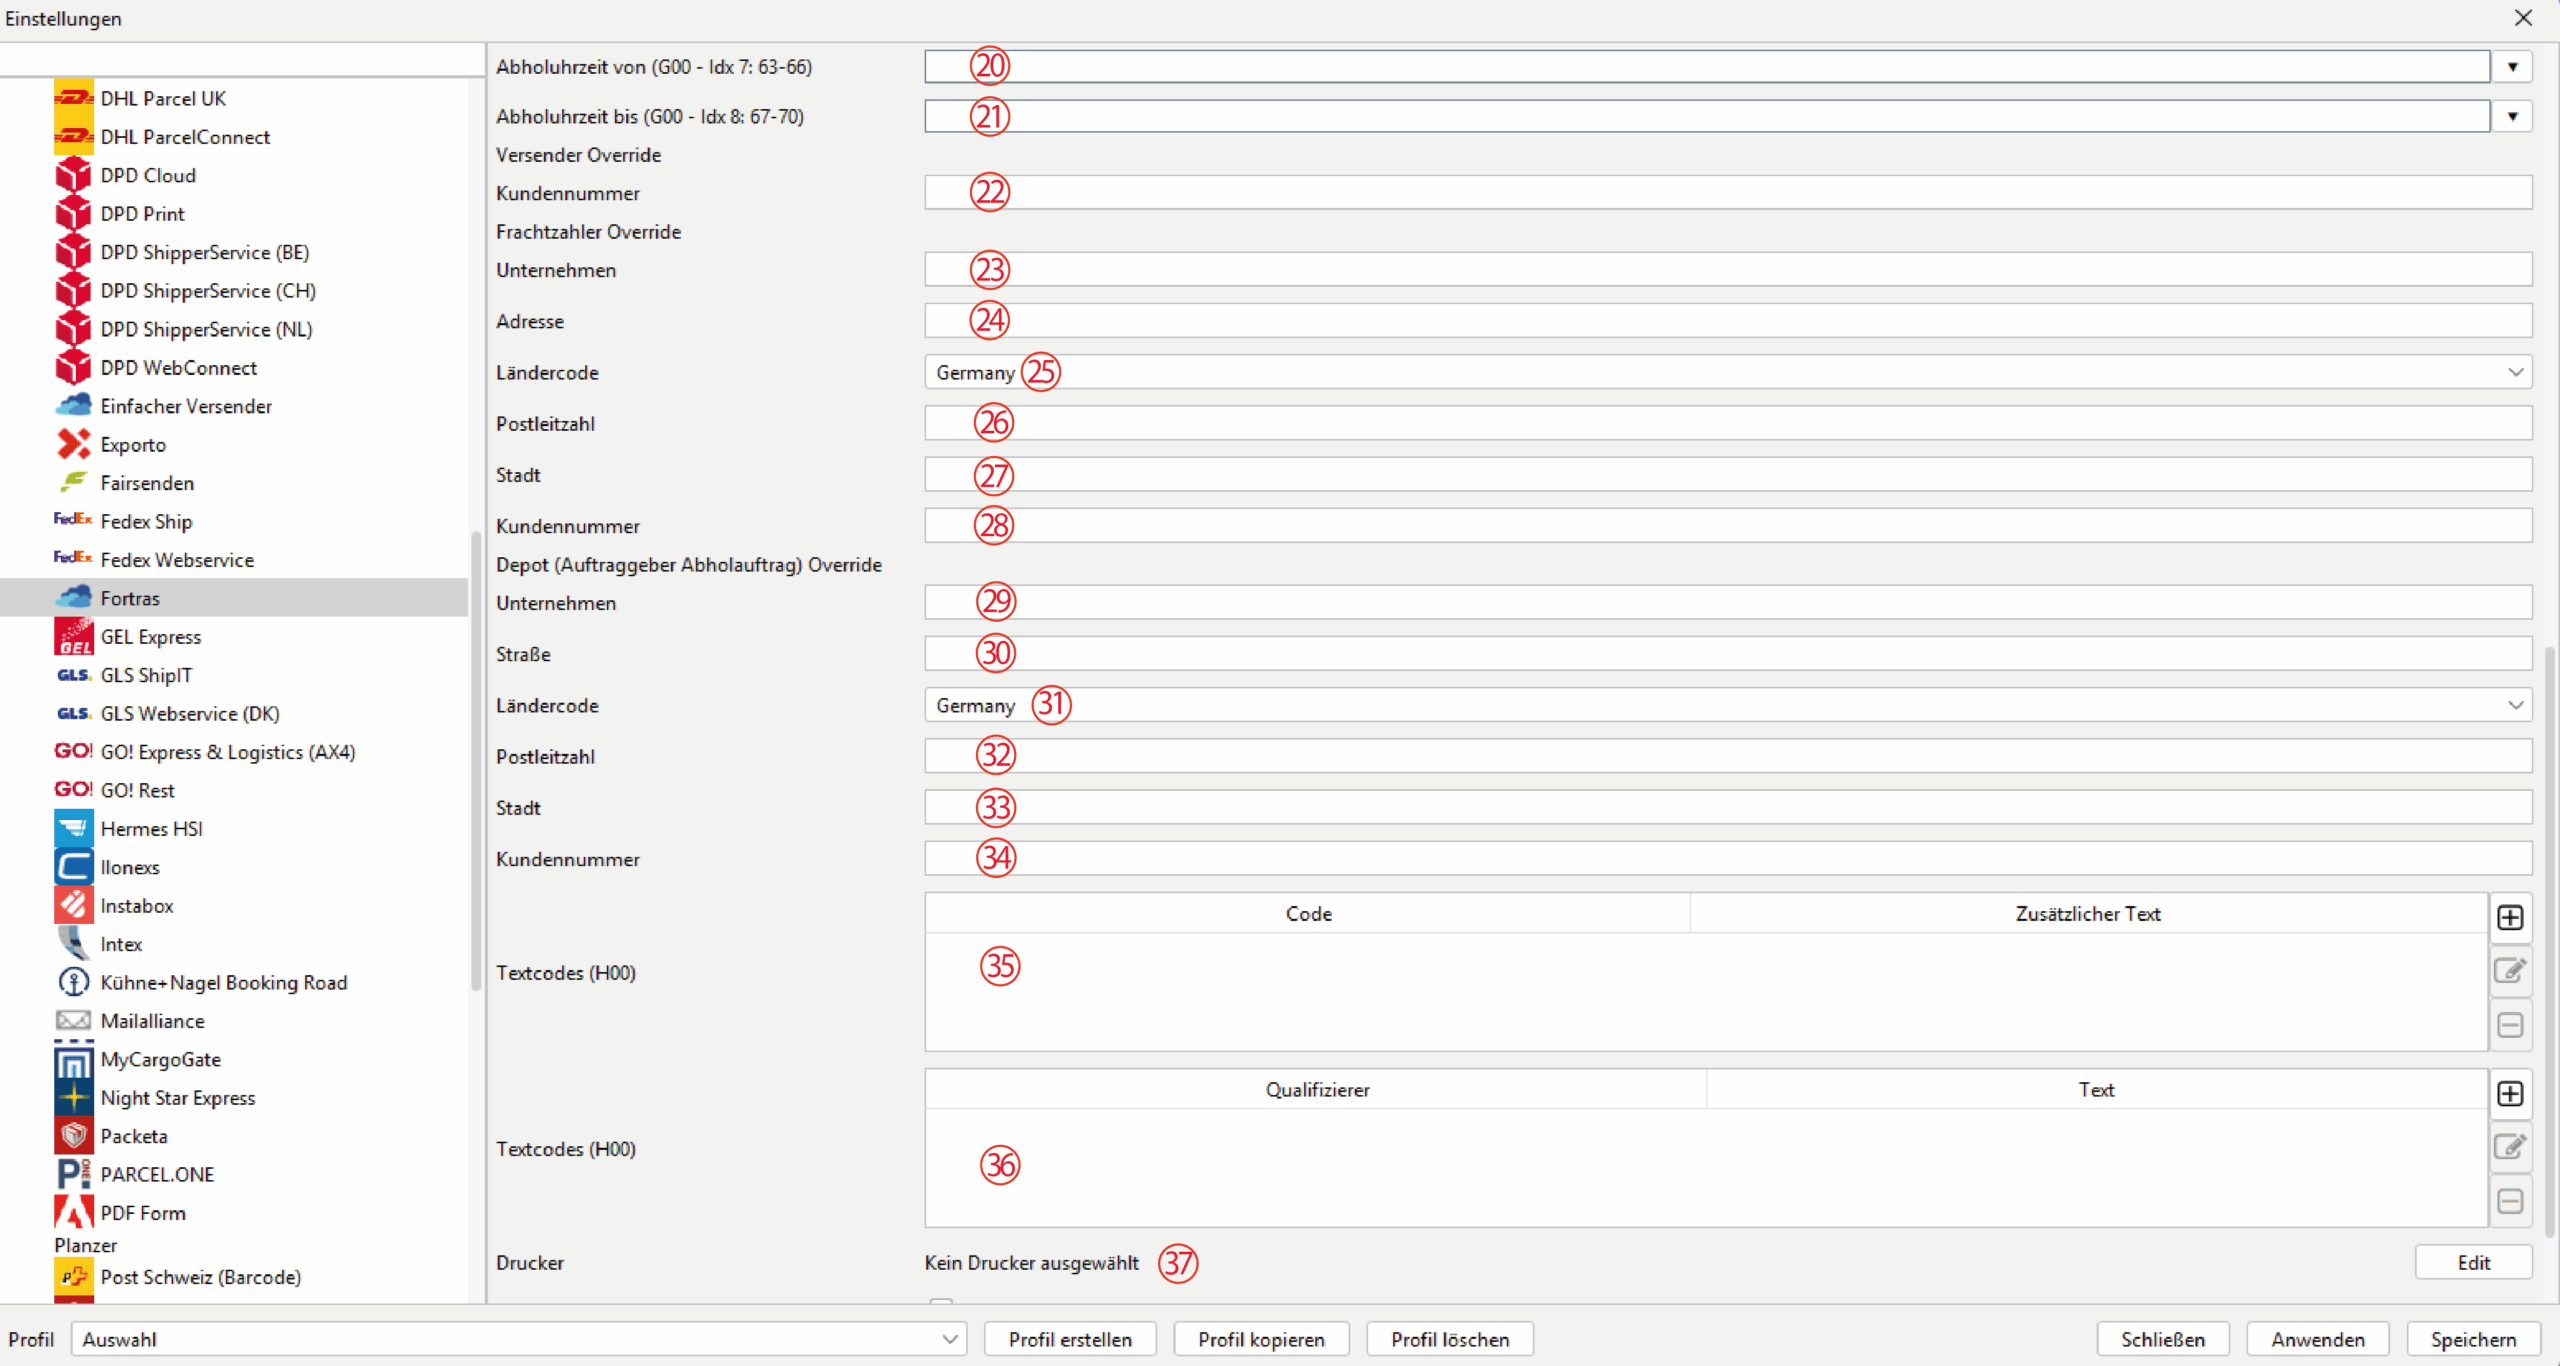
Task: Open Abholuhrzeit von dropdown arrow
Action: 2512,67
